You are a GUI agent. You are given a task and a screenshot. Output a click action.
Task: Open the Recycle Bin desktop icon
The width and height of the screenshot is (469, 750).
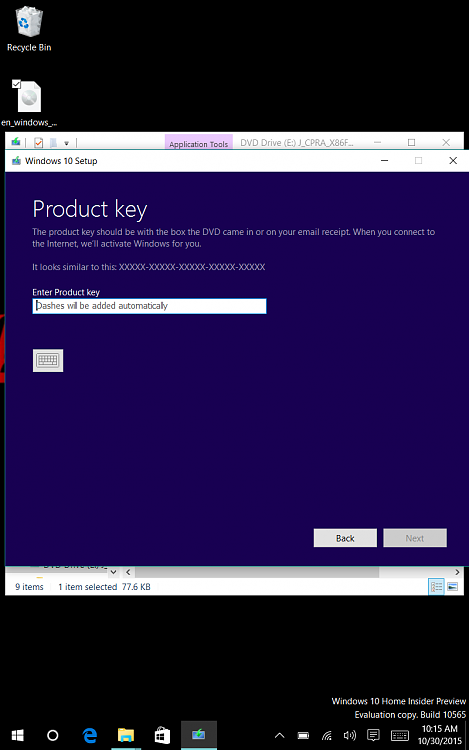[x=29, y=29]
